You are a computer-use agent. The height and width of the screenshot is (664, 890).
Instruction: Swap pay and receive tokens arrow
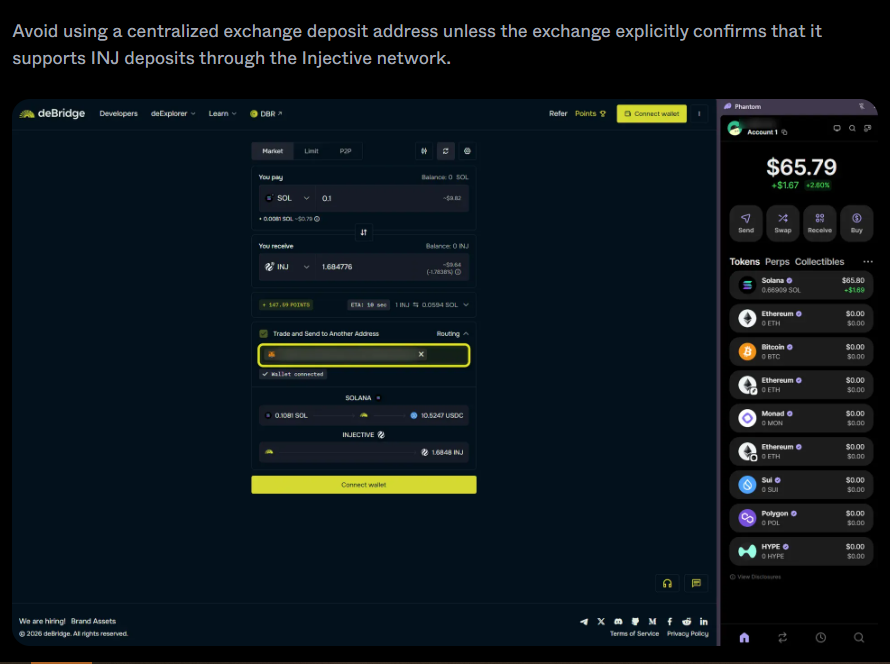[x=364, y=232]
